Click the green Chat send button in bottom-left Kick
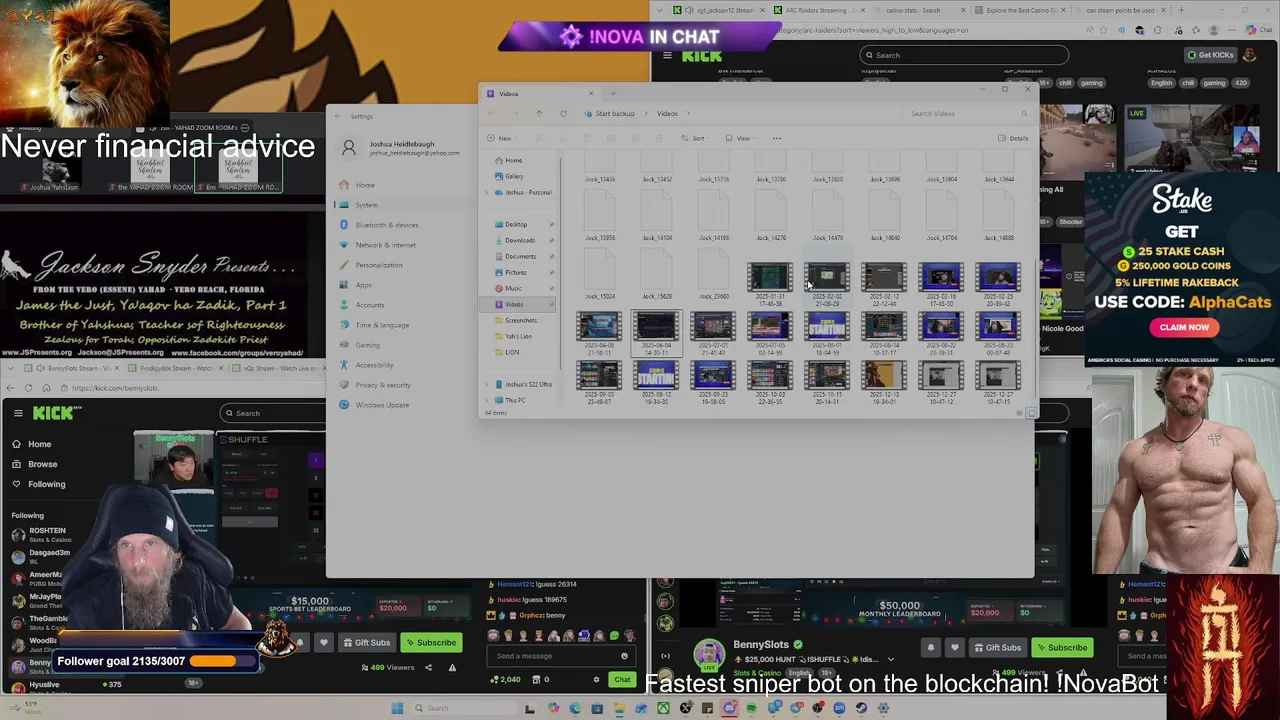1280x720 pixels. 622,680
